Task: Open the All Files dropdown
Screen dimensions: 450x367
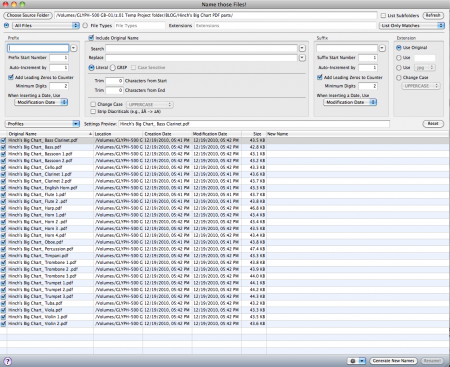Action: click(x=46, y=25)
